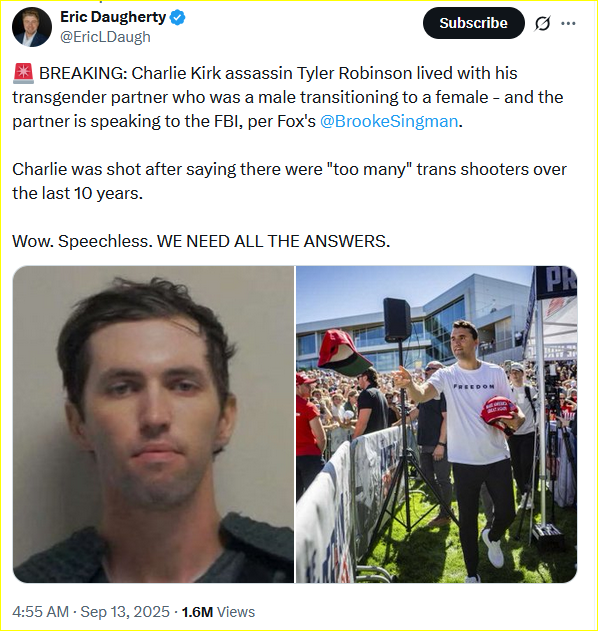598x631 pixels.
Task: Open the @BrookeSingman mention link
Action: 389,121
